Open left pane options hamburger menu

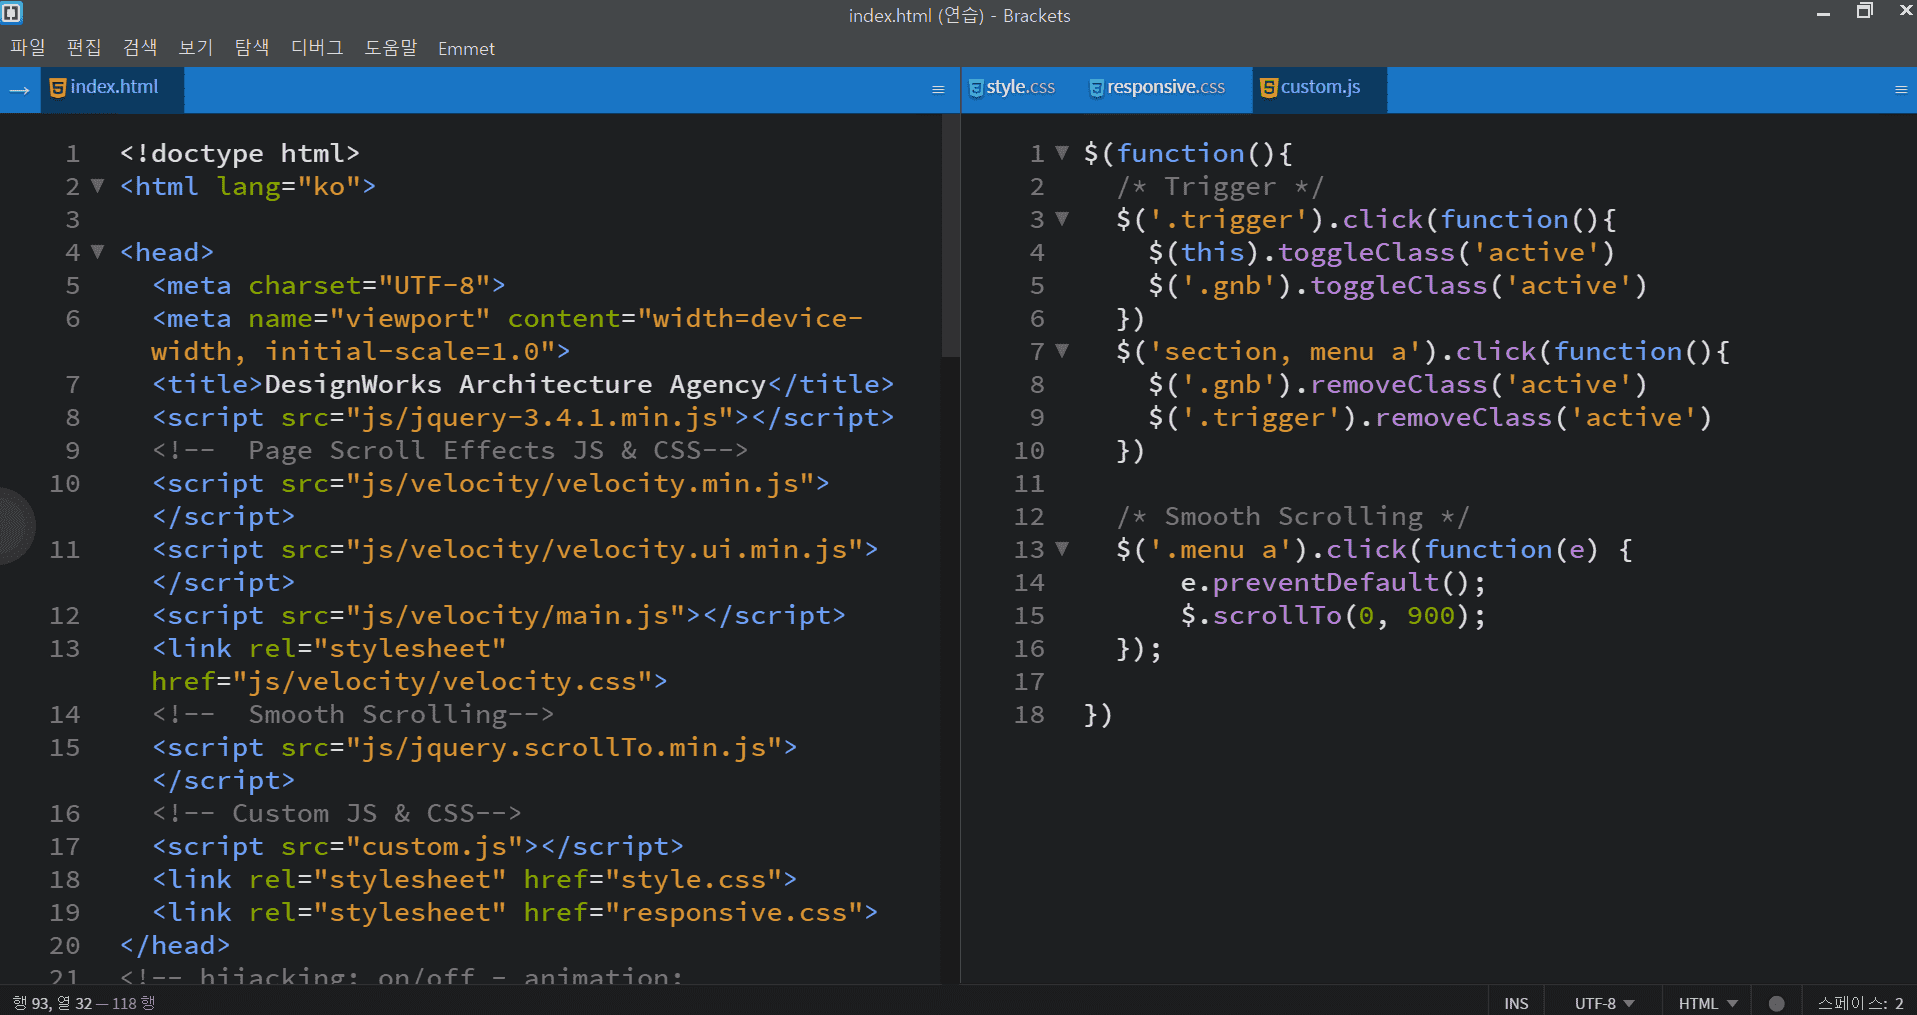(x=938, y=90)
